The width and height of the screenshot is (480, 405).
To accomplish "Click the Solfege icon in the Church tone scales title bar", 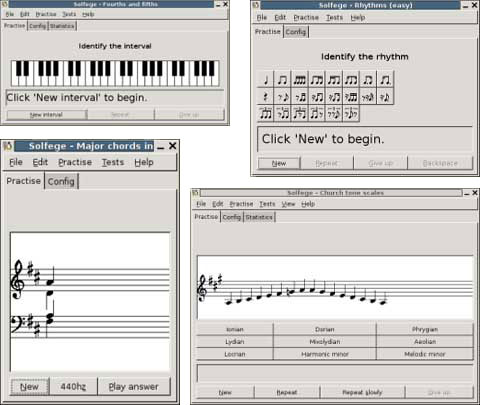I will [195, 193].
